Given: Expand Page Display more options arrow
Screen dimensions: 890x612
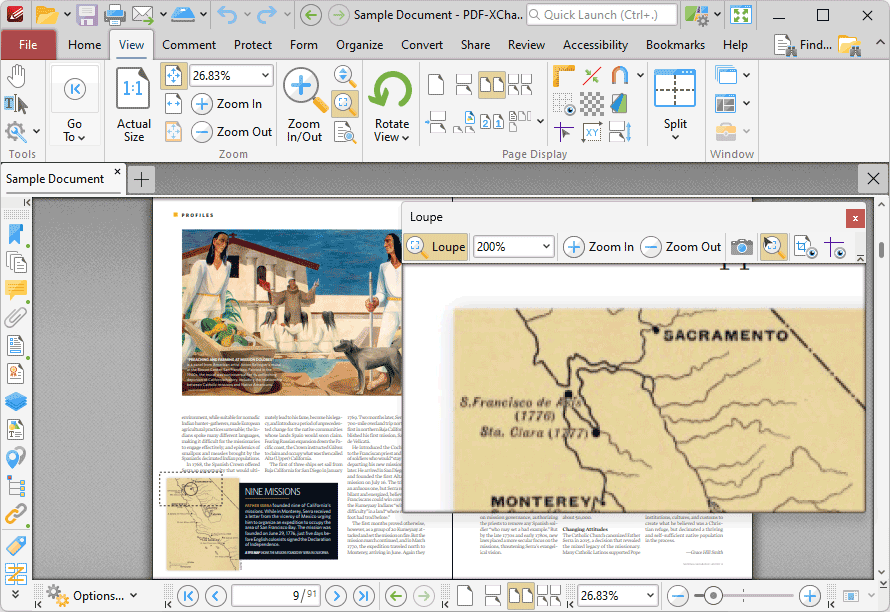Looking at the screenshot, I should (x=540, y=121).
